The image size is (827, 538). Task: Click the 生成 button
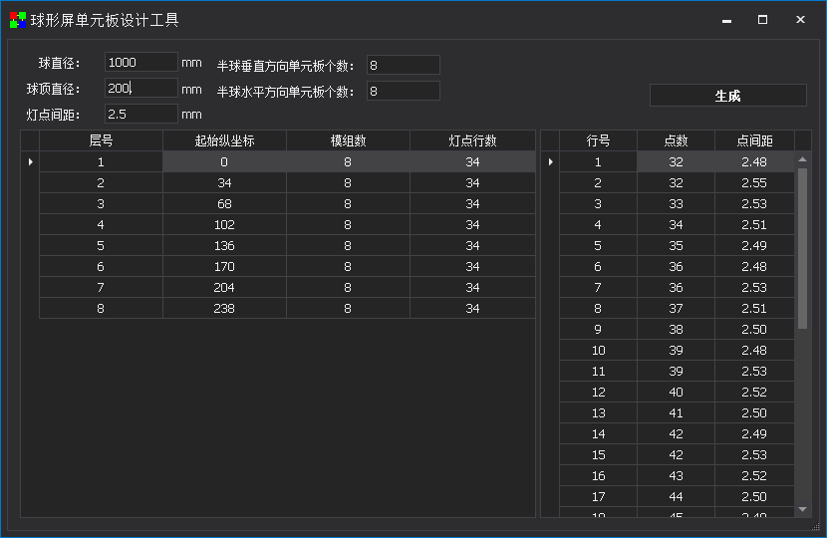point(727,96)
